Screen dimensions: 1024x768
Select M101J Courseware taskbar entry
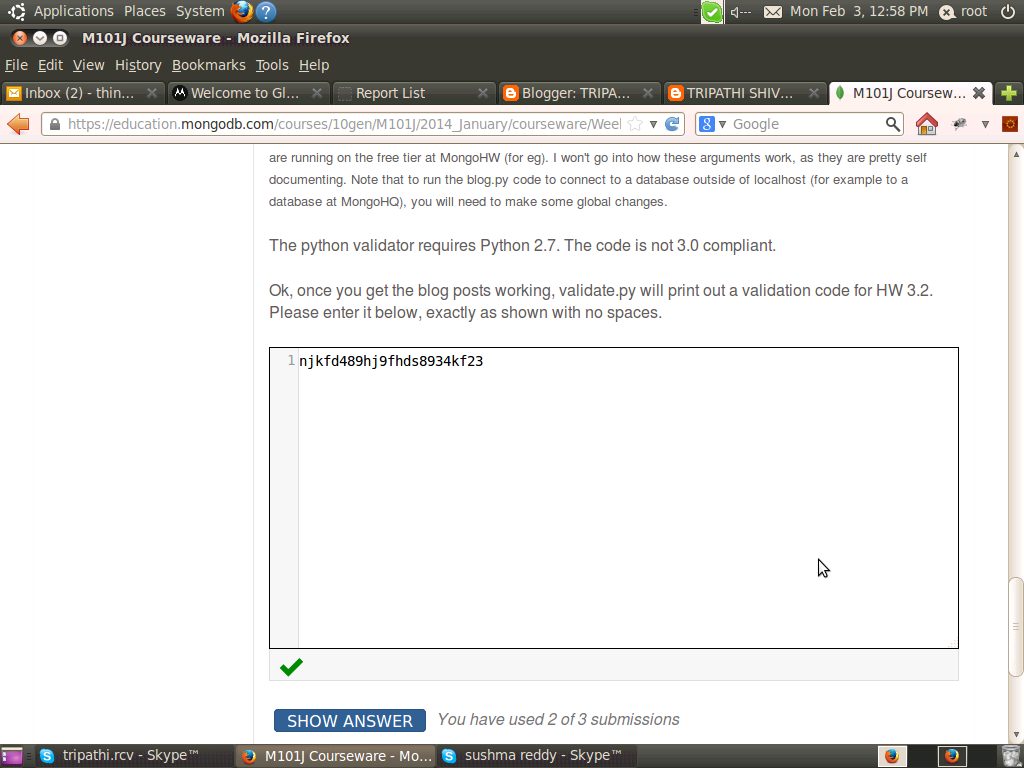pyautogui.click(x=334, y=756)
